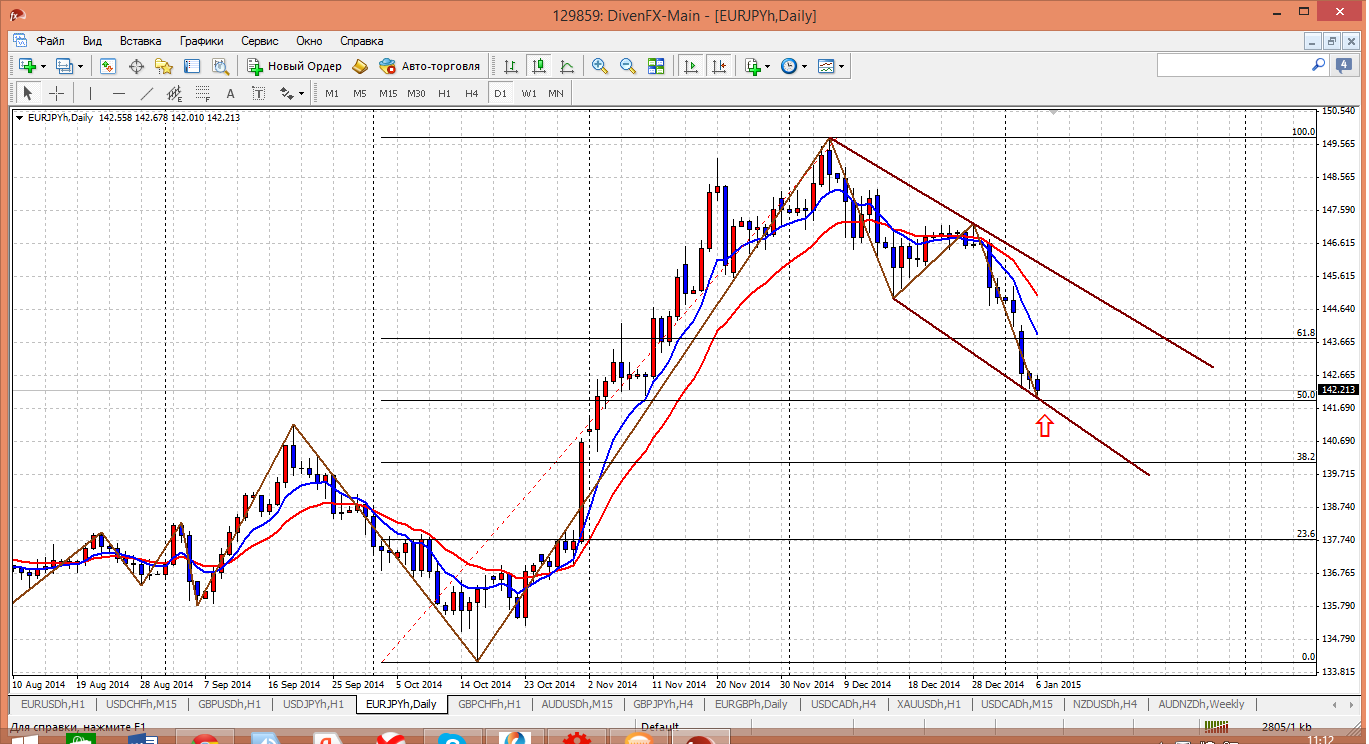Open the Сервис menu

(x=260, y=41)
